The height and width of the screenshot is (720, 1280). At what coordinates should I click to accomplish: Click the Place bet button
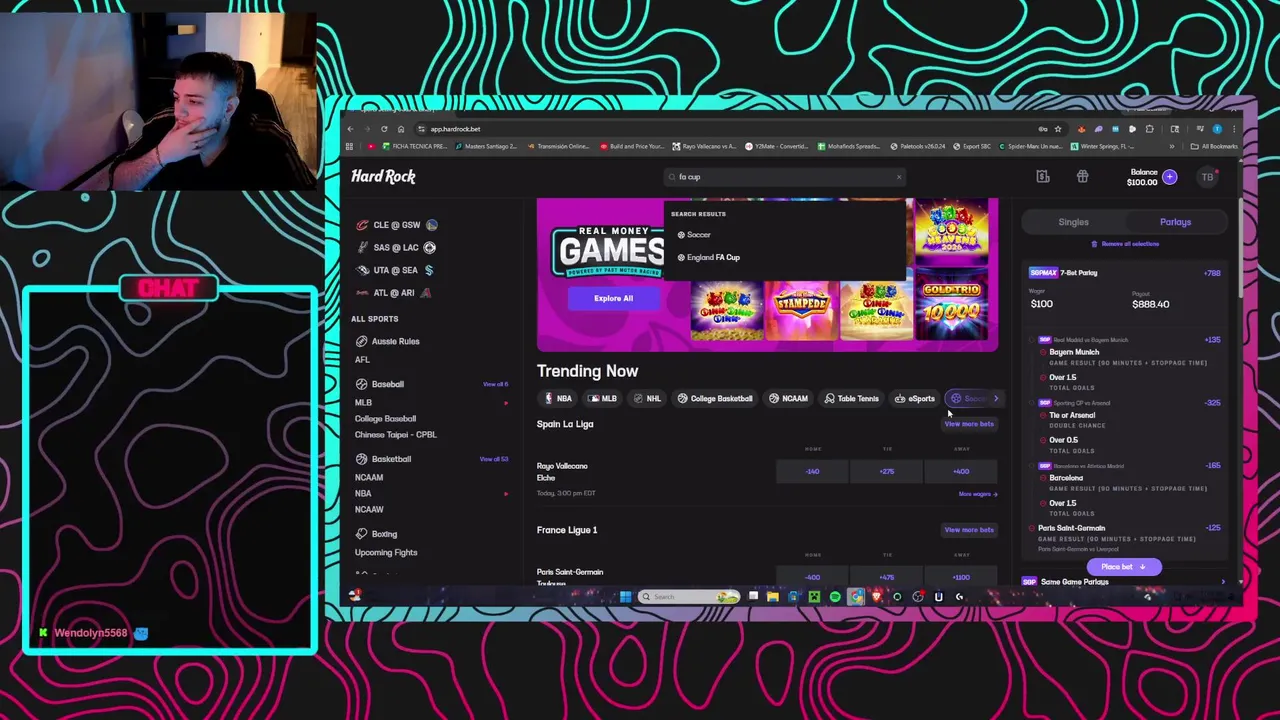[1123, 567]
